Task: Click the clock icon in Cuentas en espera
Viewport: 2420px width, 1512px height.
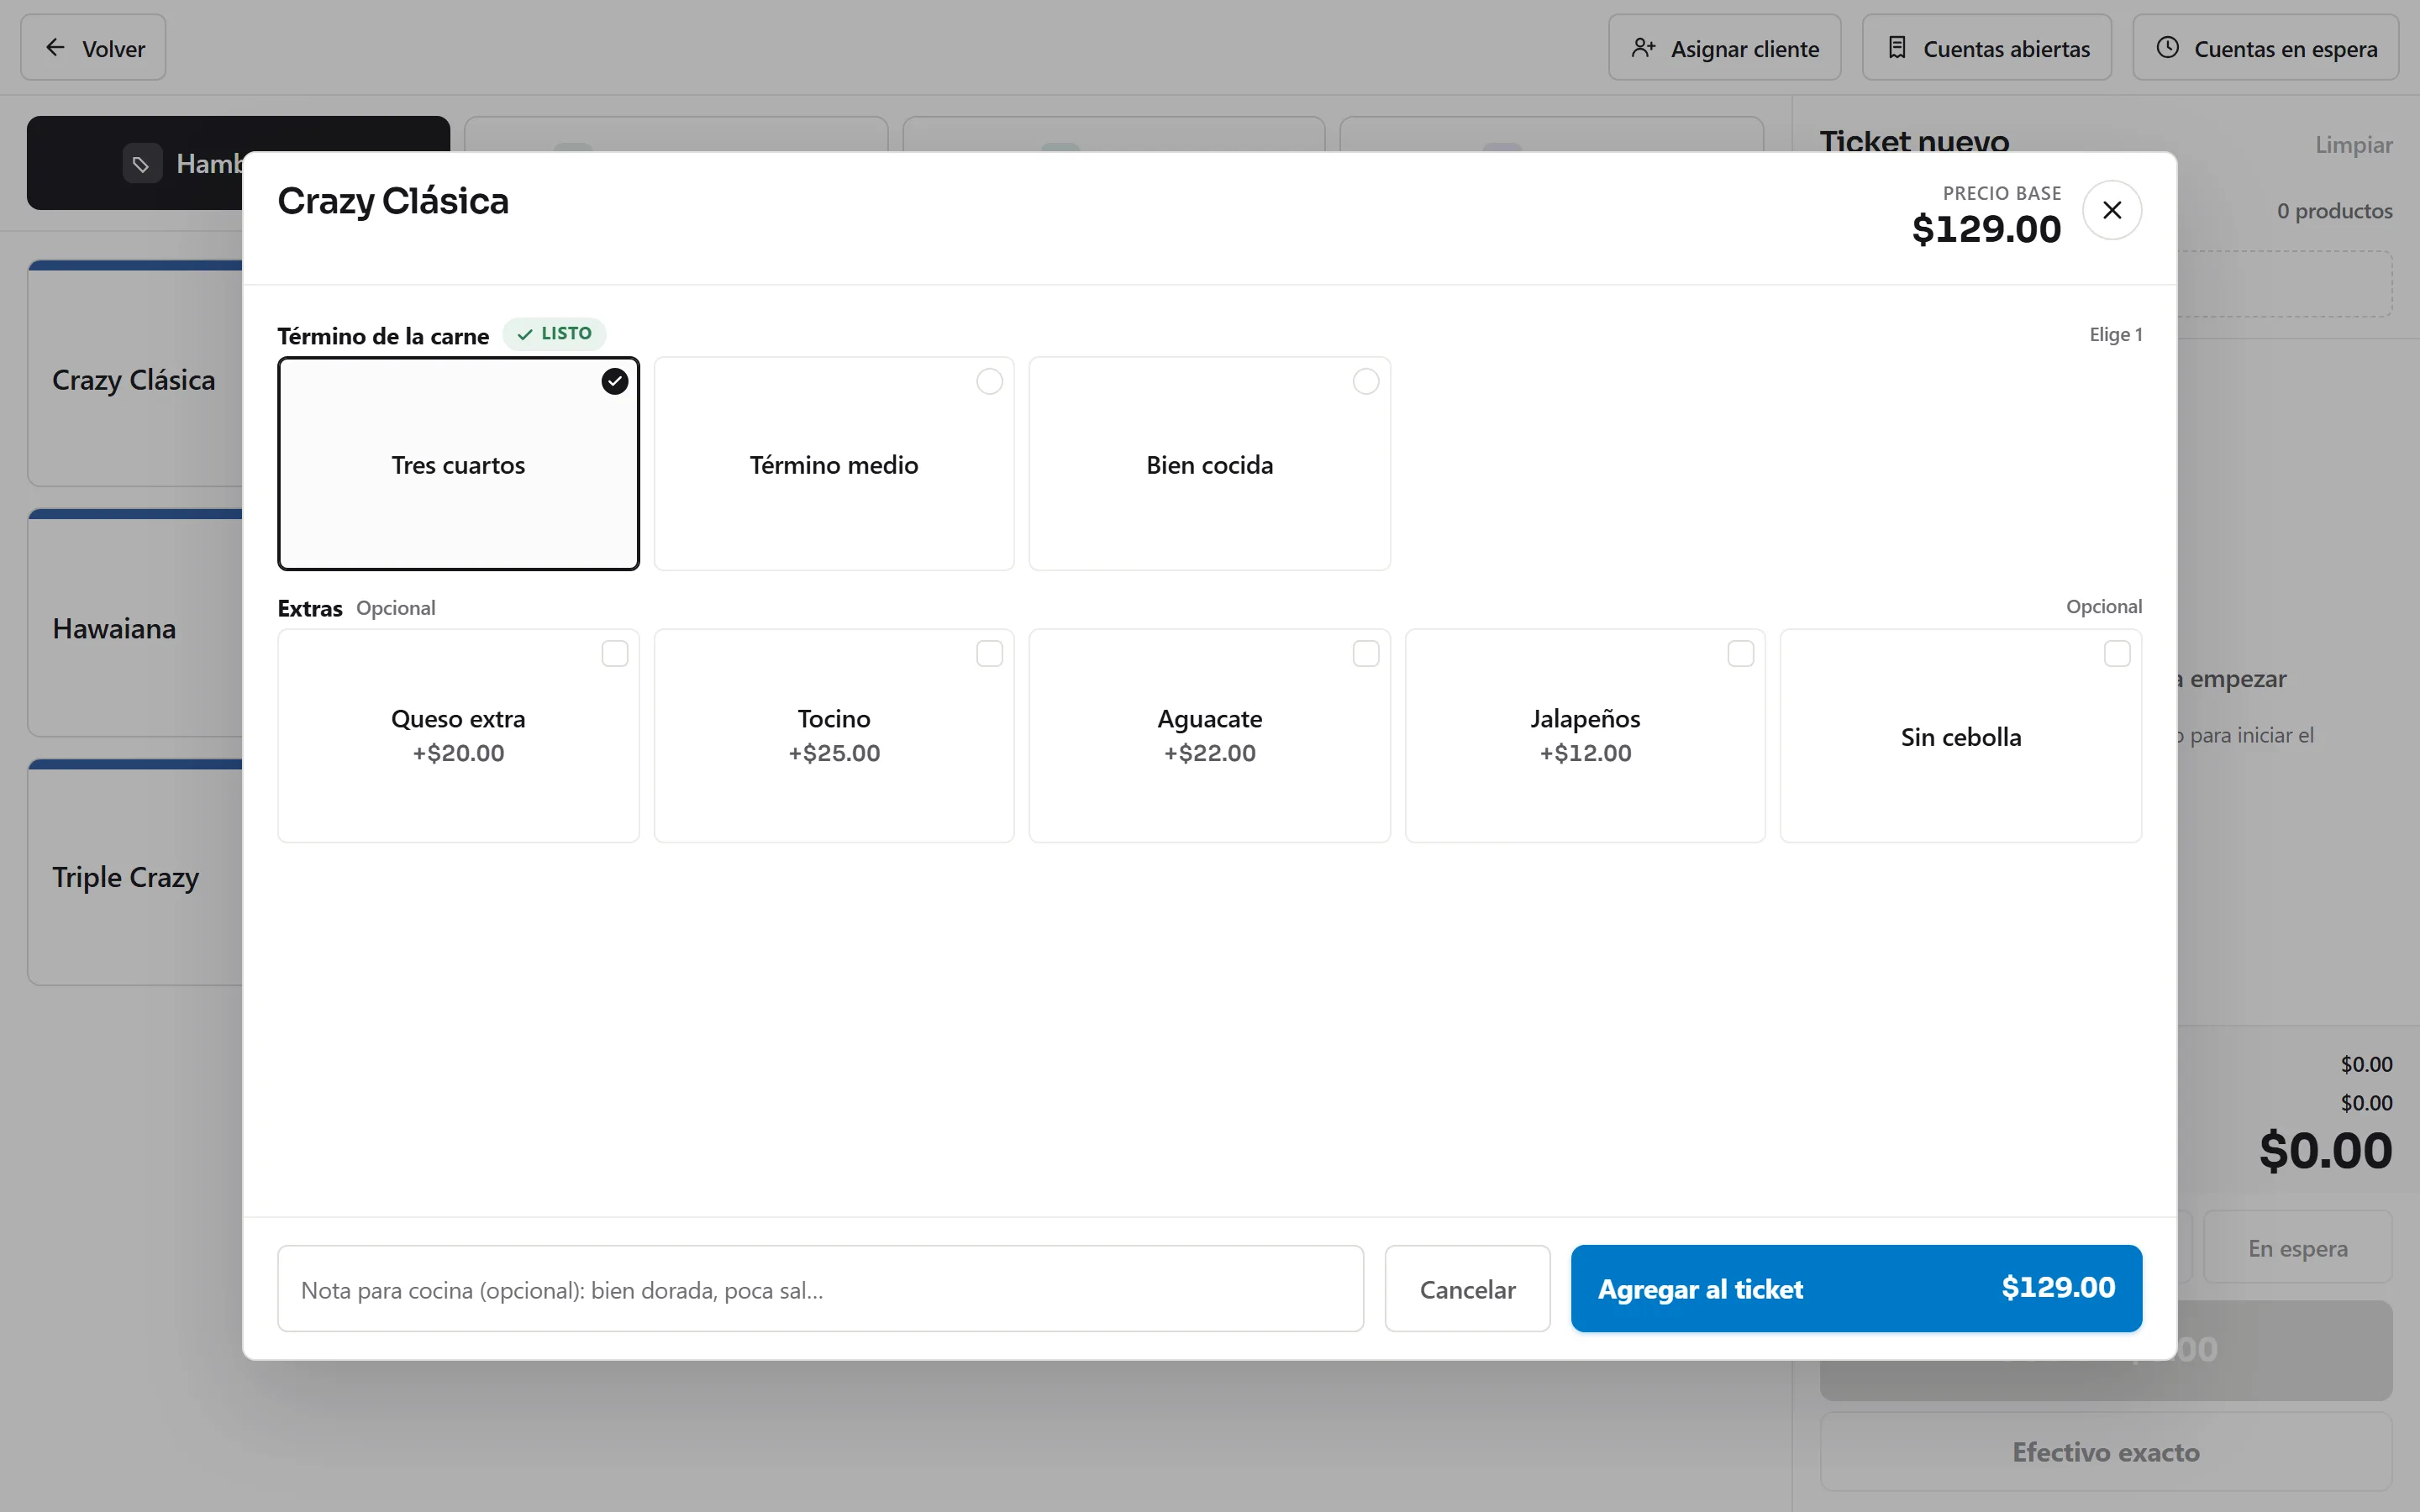Action: (2167, 47)
